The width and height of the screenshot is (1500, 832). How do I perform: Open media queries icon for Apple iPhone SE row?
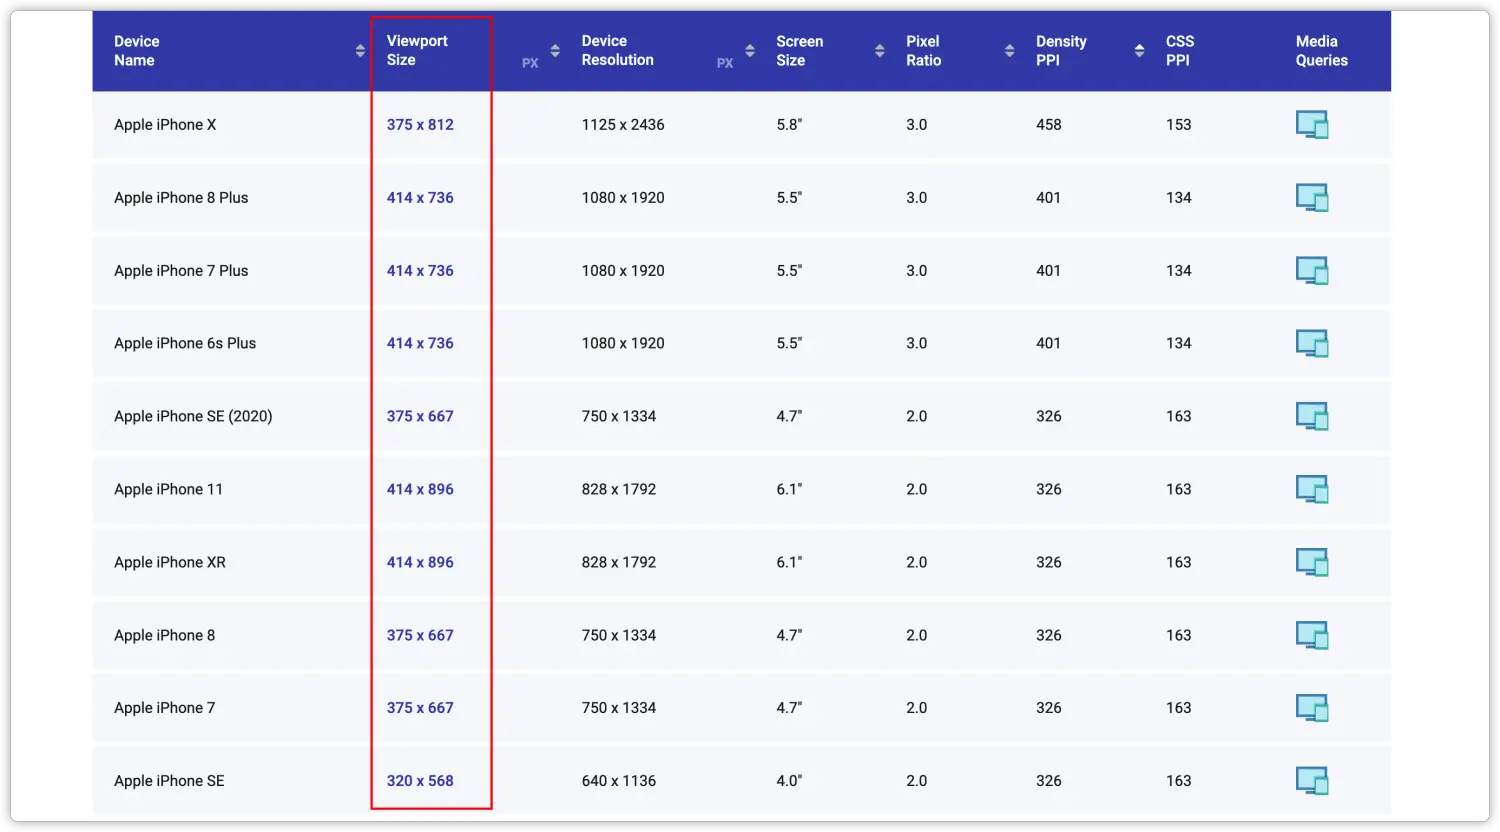tap(1312, 782)
